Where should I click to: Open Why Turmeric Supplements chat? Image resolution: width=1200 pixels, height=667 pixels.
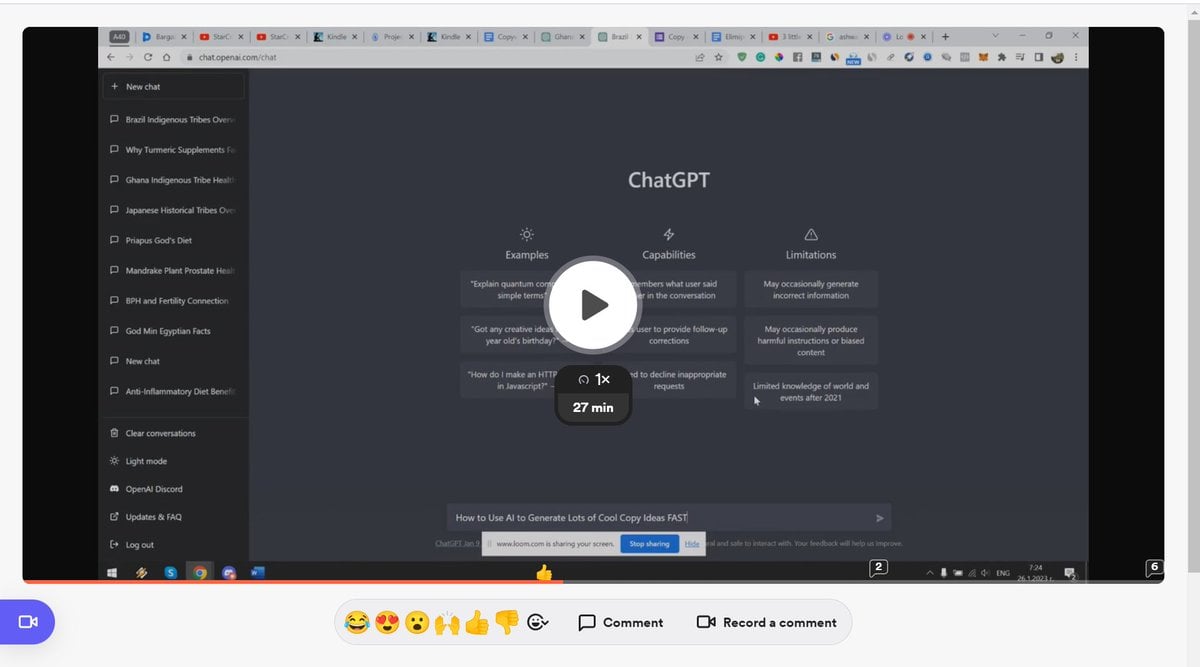click(173, 150)
